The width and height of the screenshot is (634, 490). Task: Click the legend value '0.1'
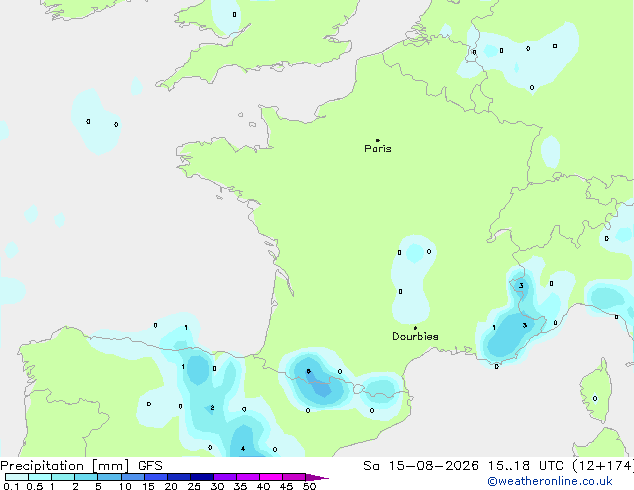(11, 486)
